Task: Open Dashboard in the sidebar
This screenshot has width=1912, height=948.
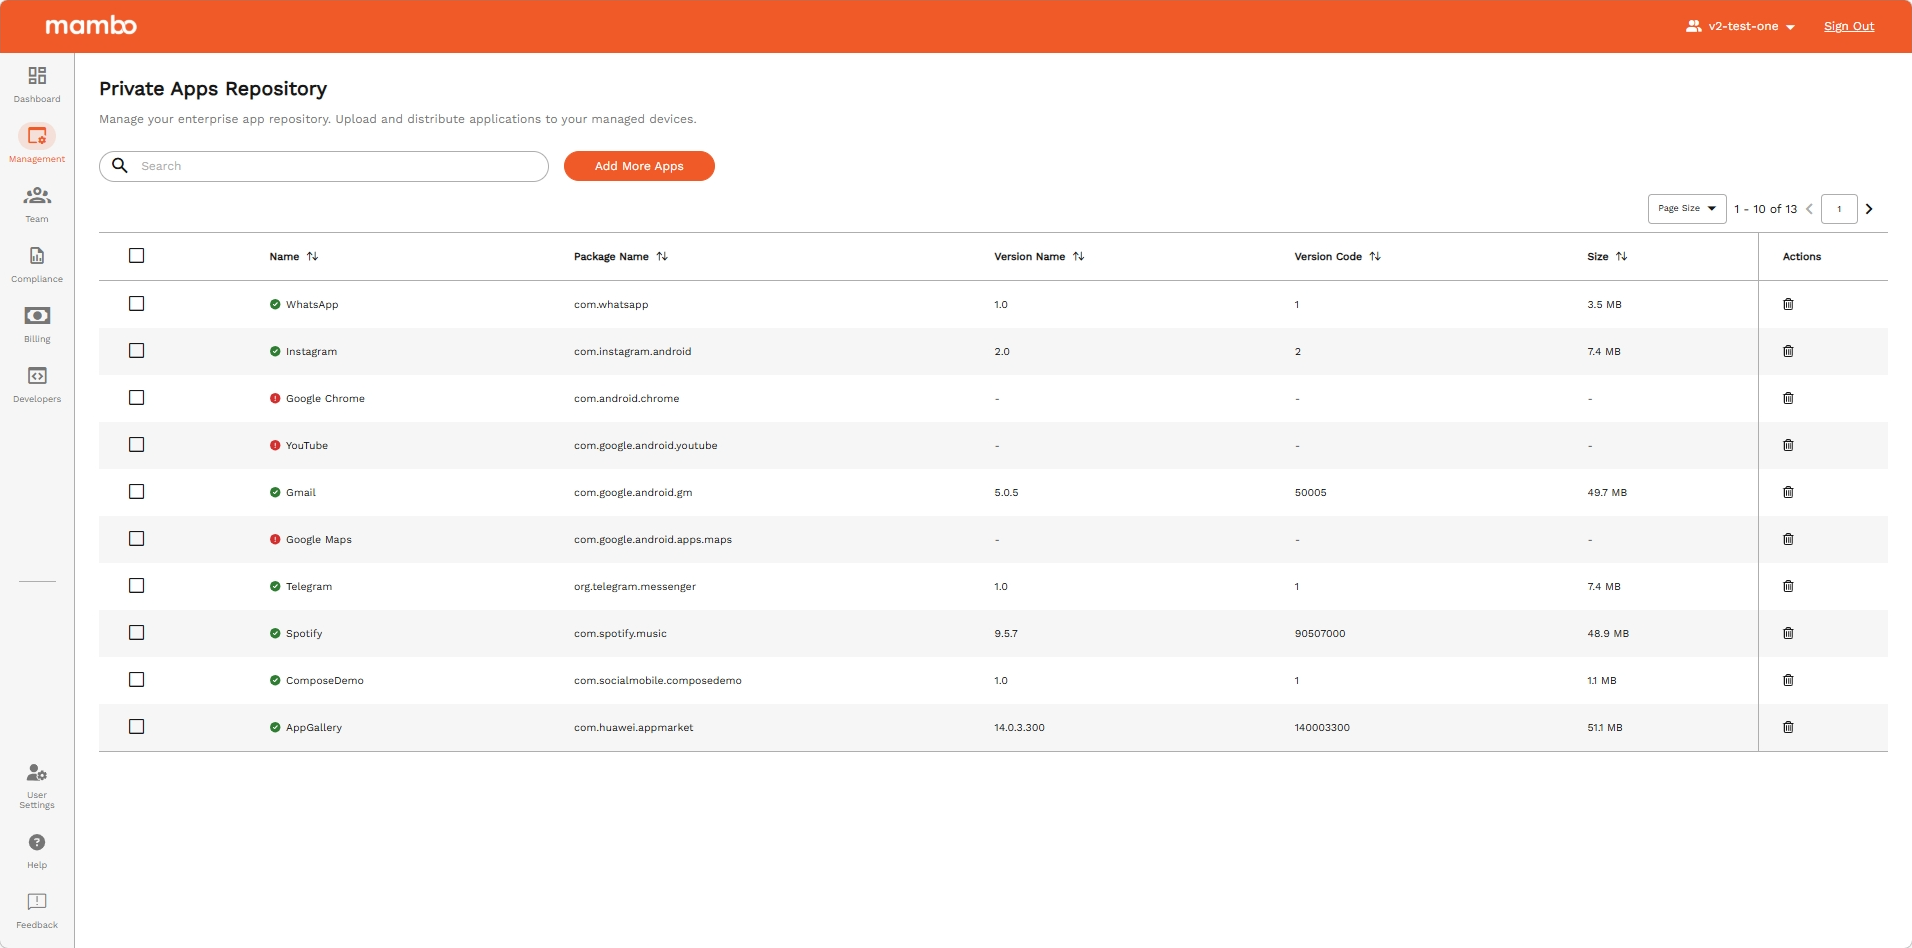Action: [37, 85]
